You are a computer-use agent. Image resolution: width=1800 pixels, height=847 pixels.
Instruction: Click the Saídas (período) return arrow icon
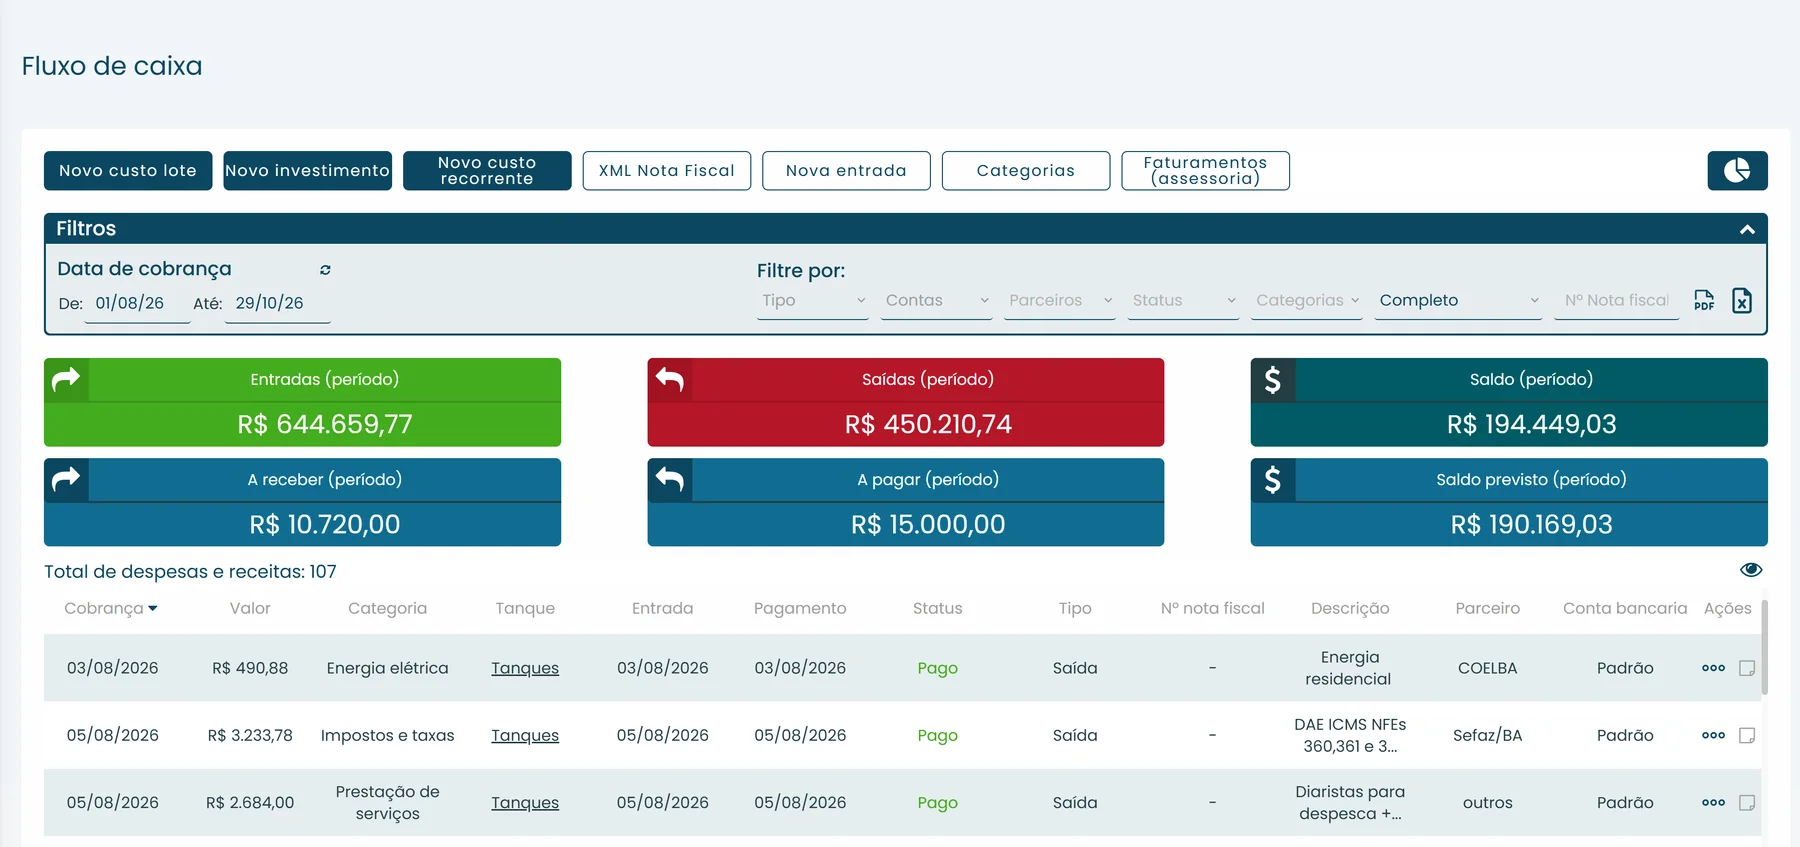tap(670, 380)
